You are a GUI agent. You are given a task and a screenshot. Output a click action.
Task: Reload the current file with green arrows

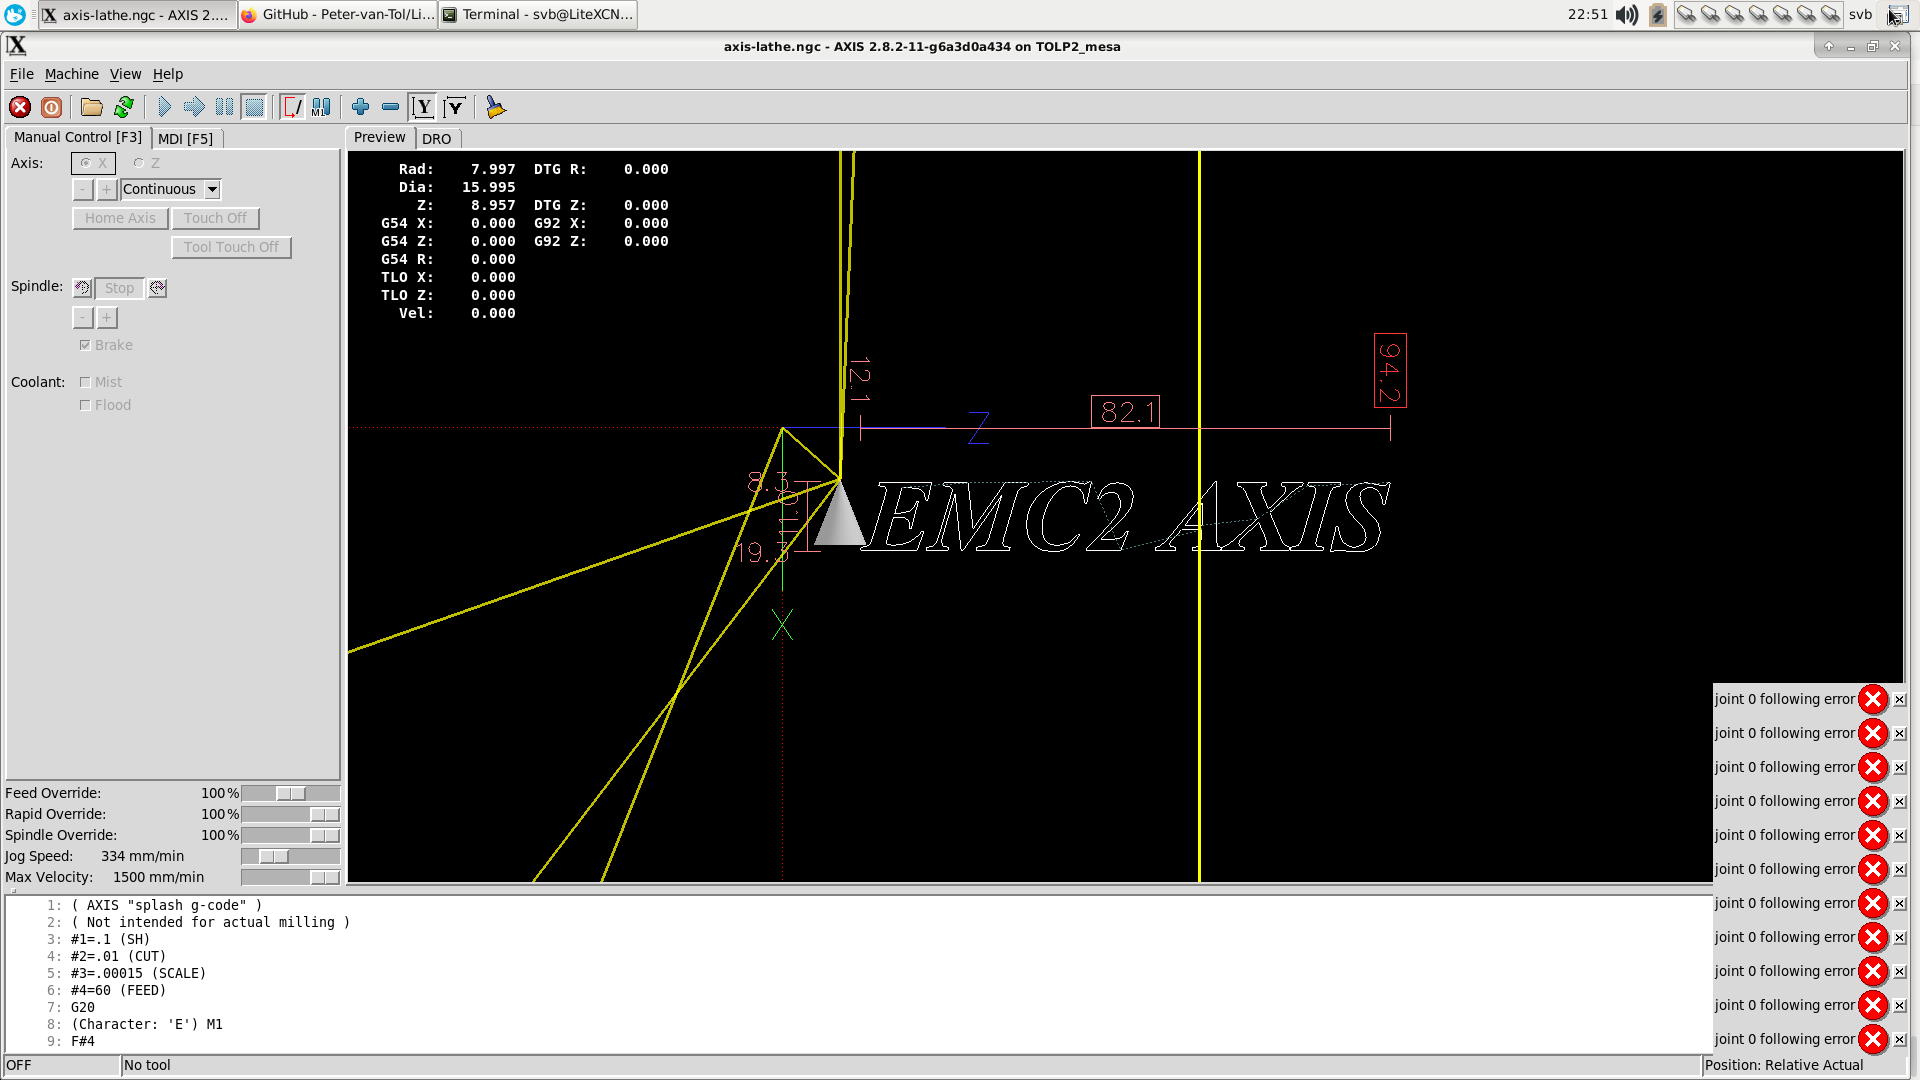click(124, 107)
